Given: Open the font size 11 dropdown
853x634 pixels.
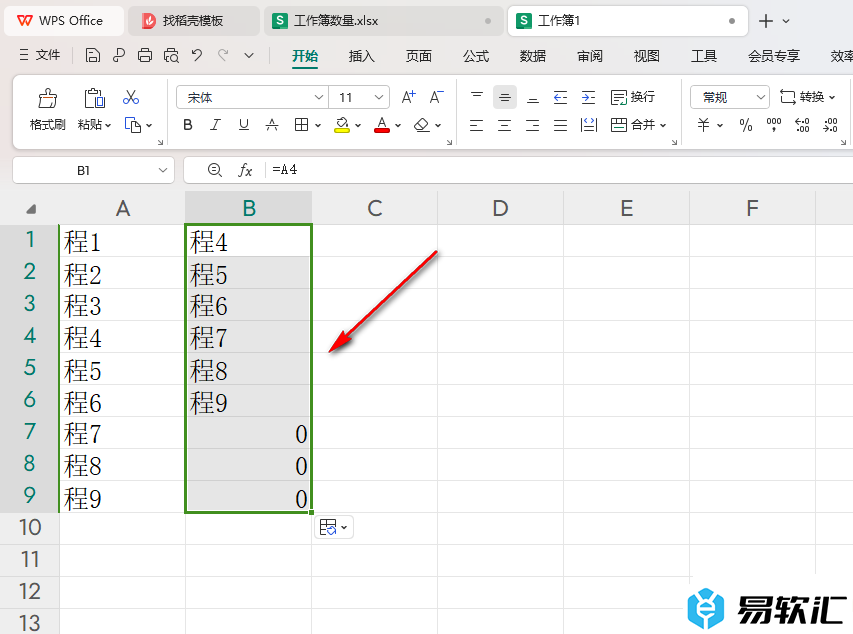Looking at the screenshot, I should [379, 97].
